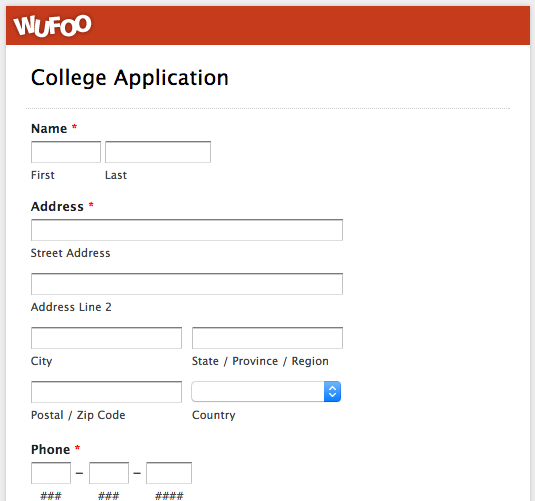The image size is (535, 501).
Task: Select the middle three-digit phone box
Action: [x=109, y=473]
